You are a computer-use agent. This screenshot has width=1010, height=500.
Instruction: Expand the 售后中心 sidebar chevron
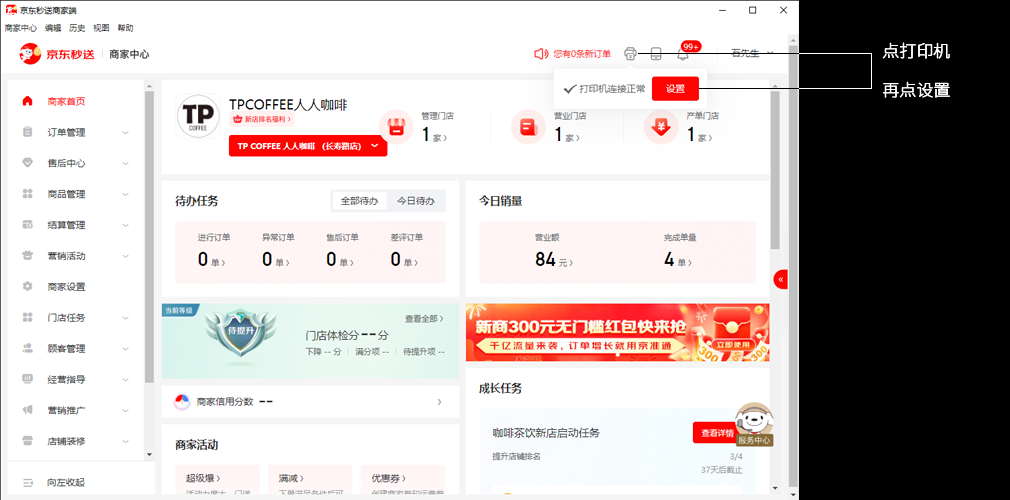(x=126, y=164)
